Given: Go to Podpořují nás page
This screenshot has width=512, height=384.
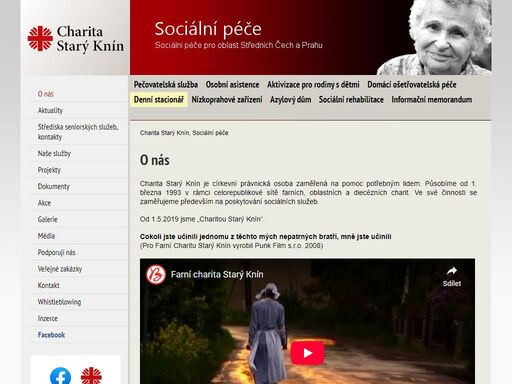Looking at the screenshot, I should (56, 252).
